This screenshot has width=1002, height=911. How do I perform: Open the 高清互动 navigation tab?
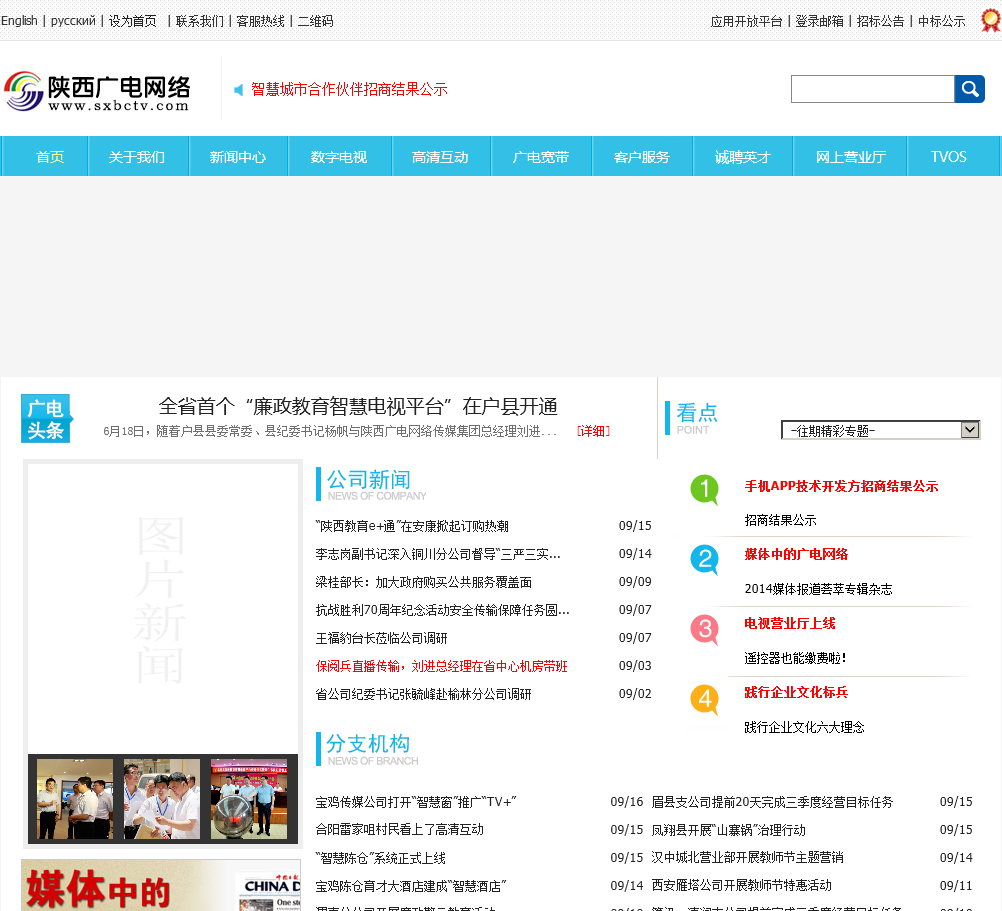[440, 157]
